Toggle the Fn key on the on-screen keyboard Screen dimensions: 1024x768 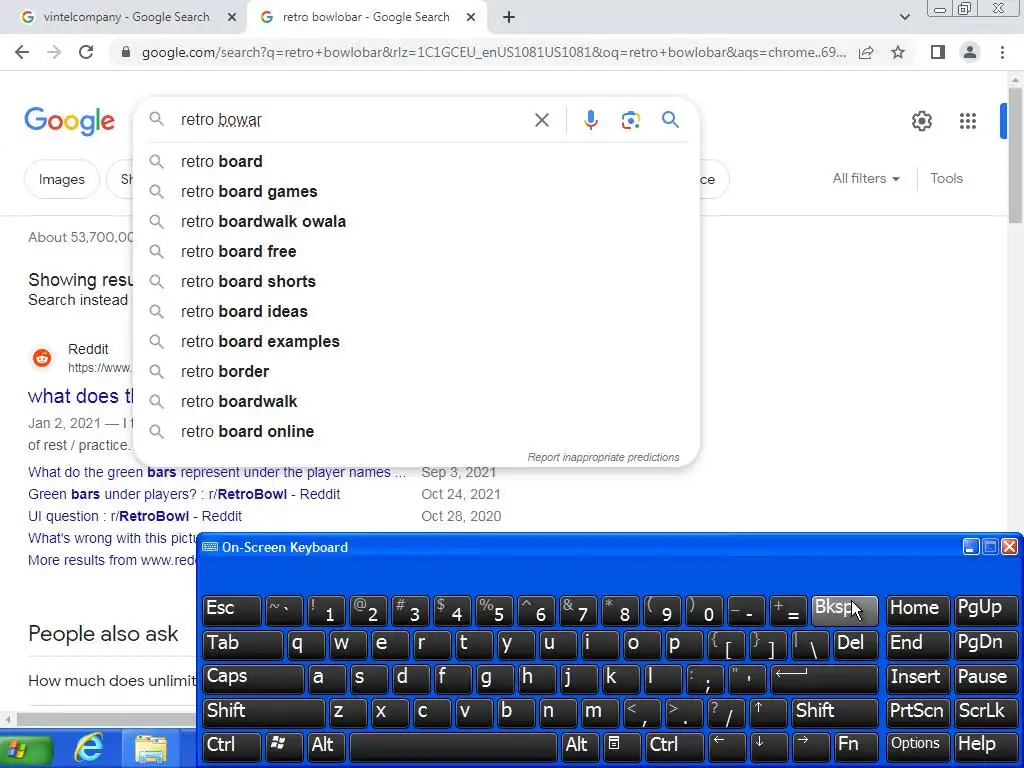pos(856,746)
